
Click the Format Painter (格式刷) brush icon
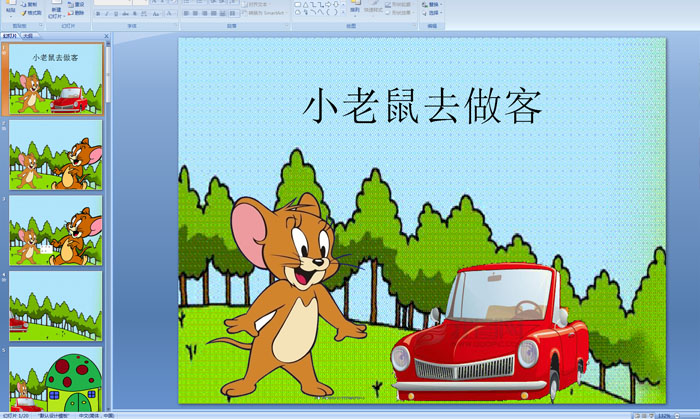tap(23, 13)
